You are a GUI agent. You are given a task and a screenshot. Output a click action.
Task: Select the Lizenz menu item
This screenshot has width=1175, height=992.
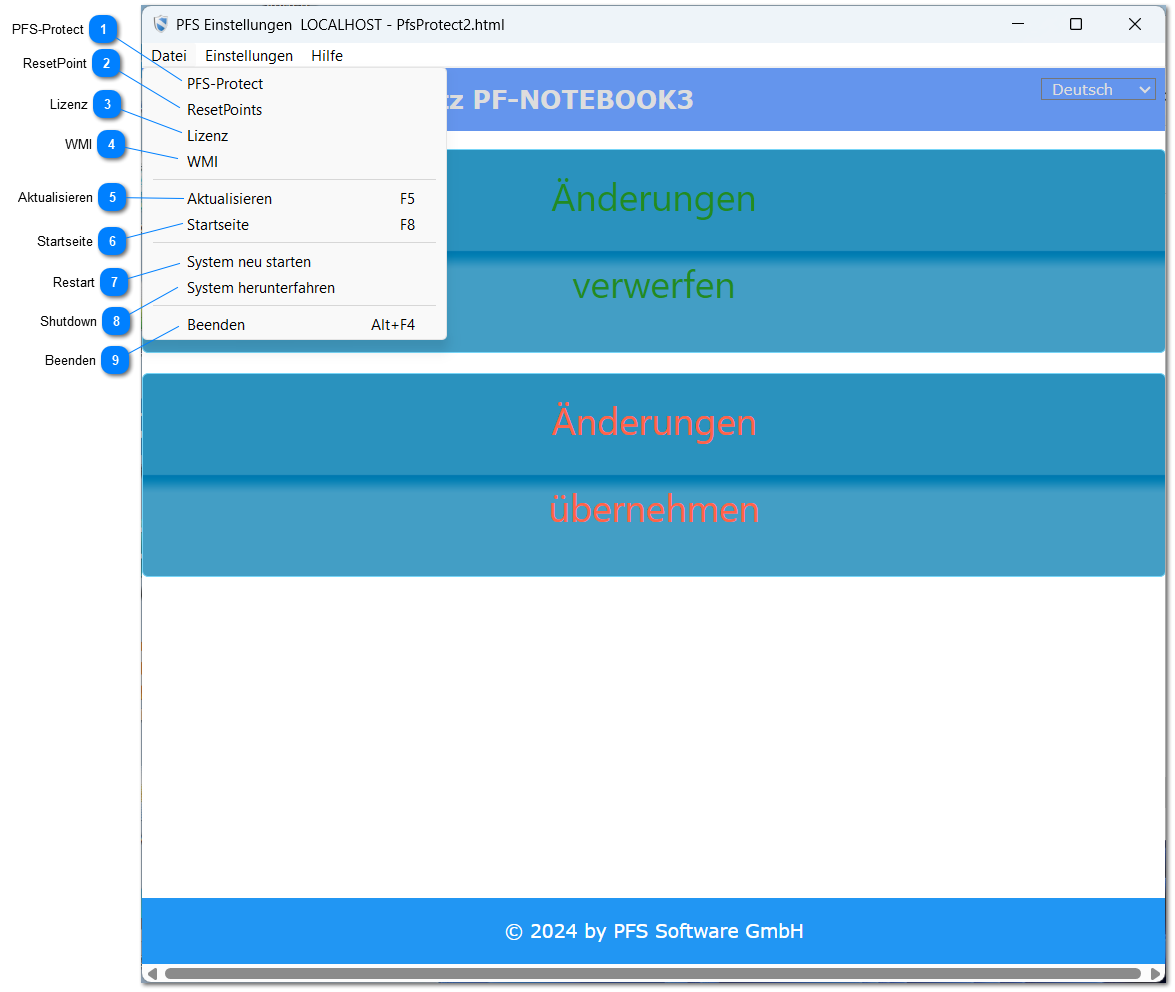207,136
